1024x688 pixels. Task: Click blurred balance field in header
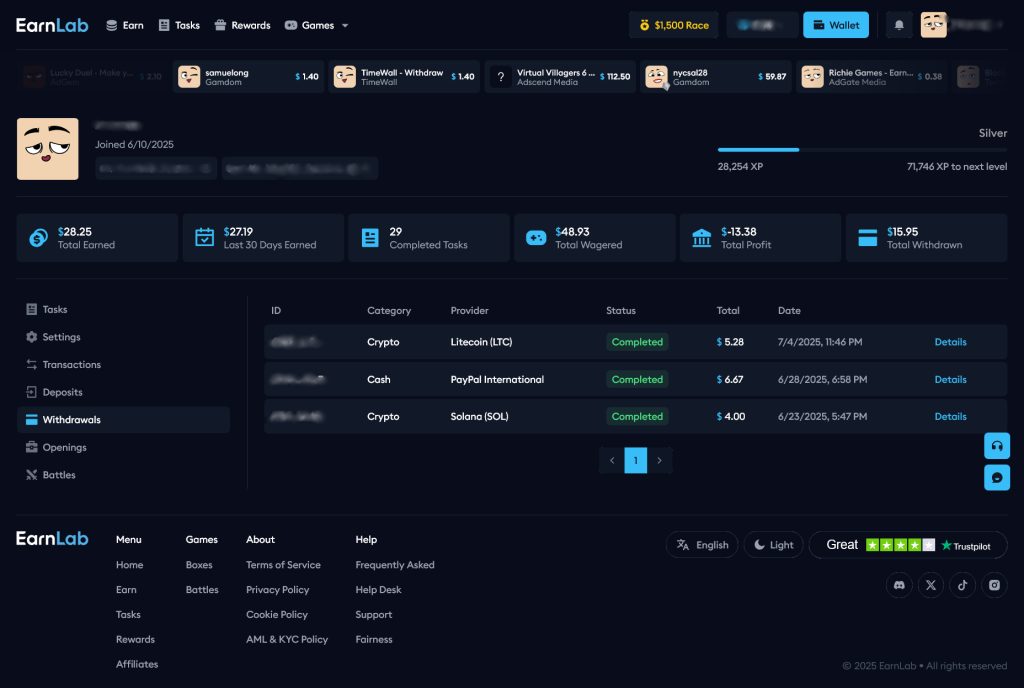(x=762, y=25)
